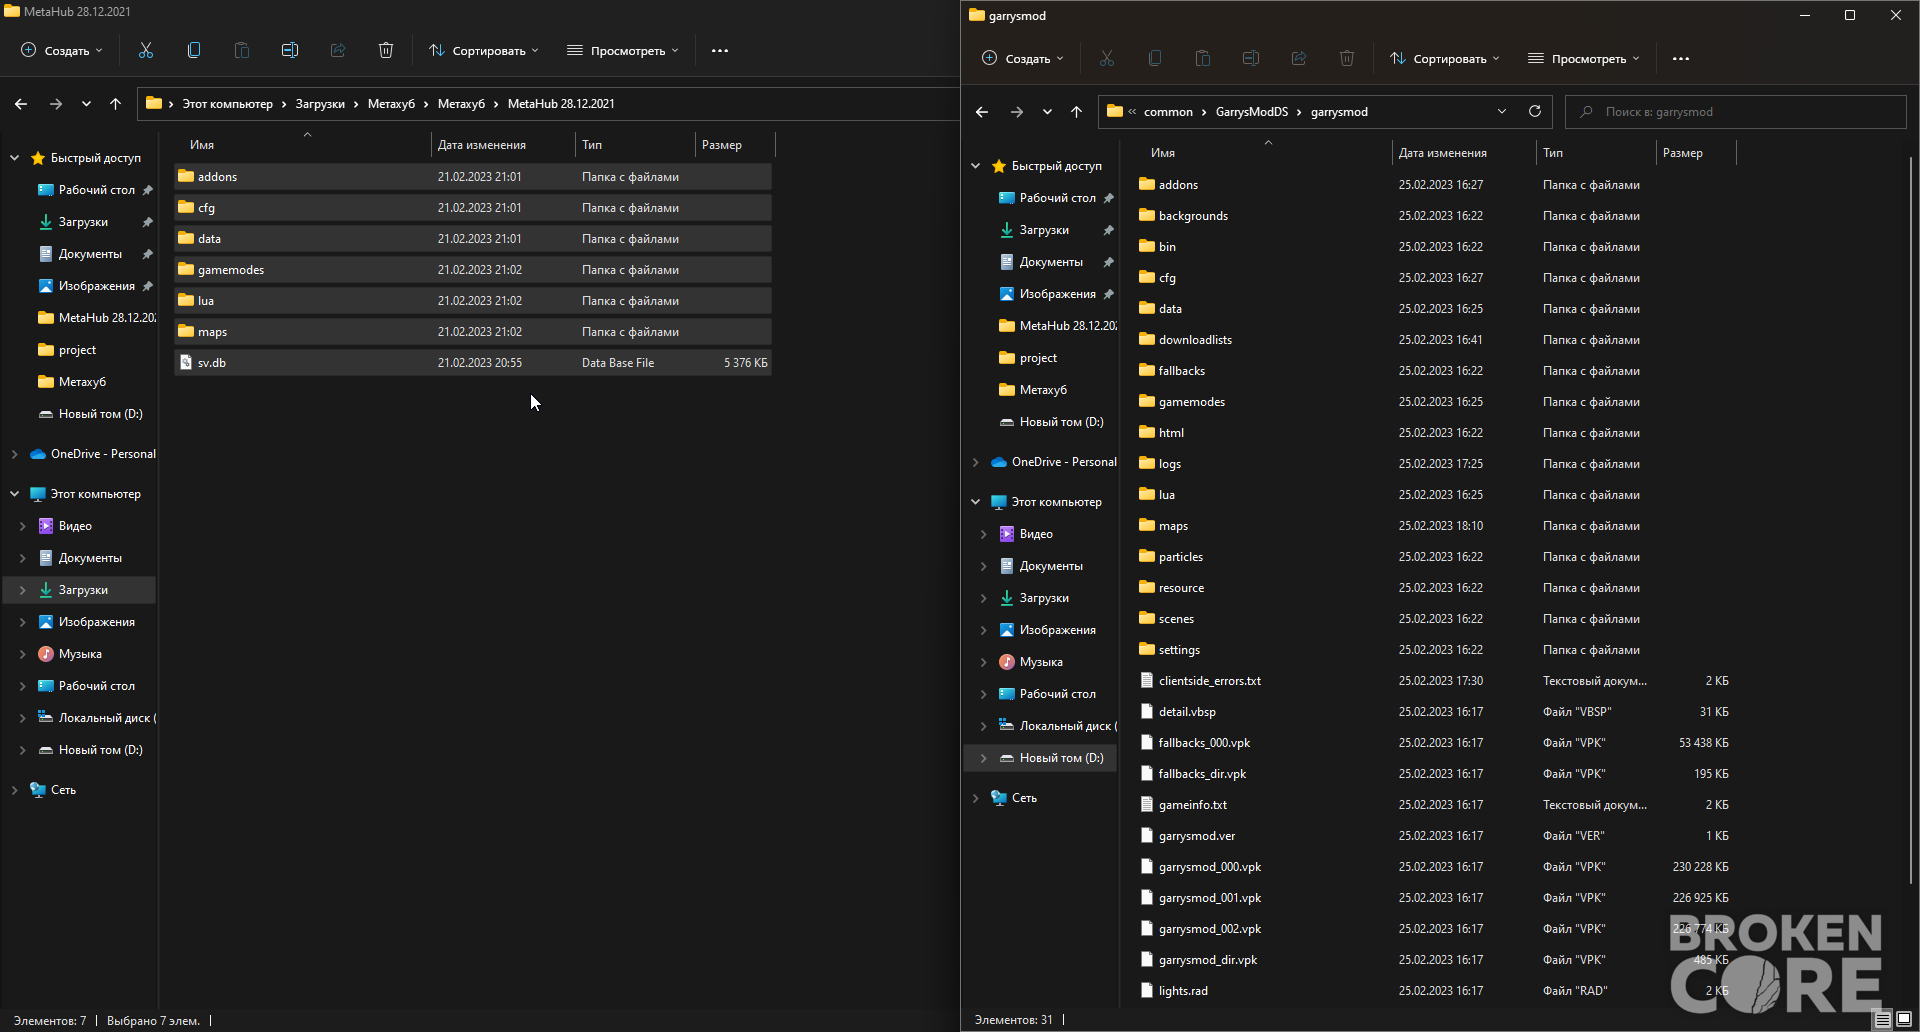This screenshot has height=1032, width=1920.
Task: Open Метахуб folder in MetaHub sidebar
Action: 82,382
